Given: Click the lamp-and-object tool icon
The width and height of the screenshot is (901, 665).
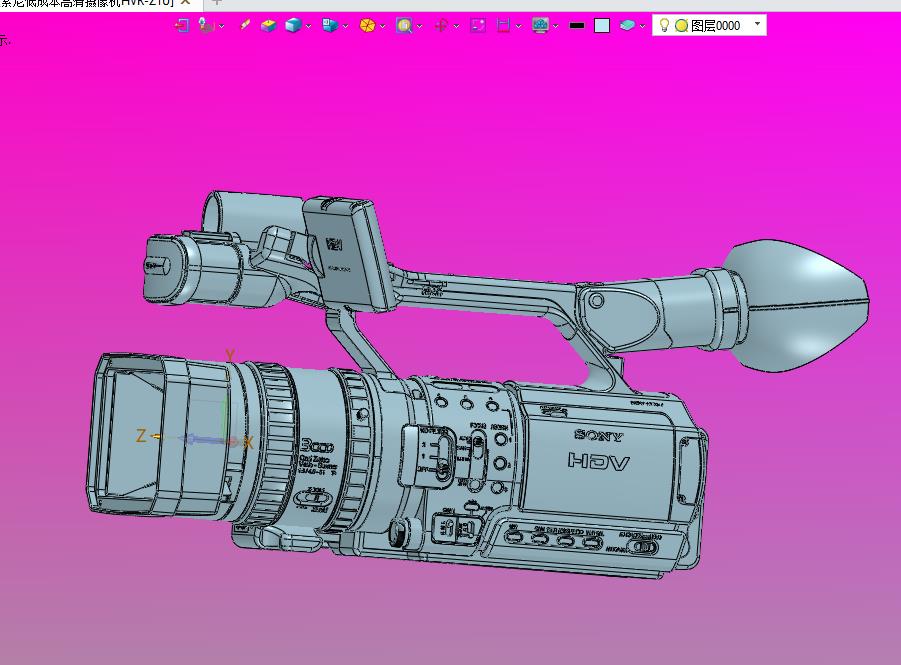Looking at the screenshot, I should [206, 25].
